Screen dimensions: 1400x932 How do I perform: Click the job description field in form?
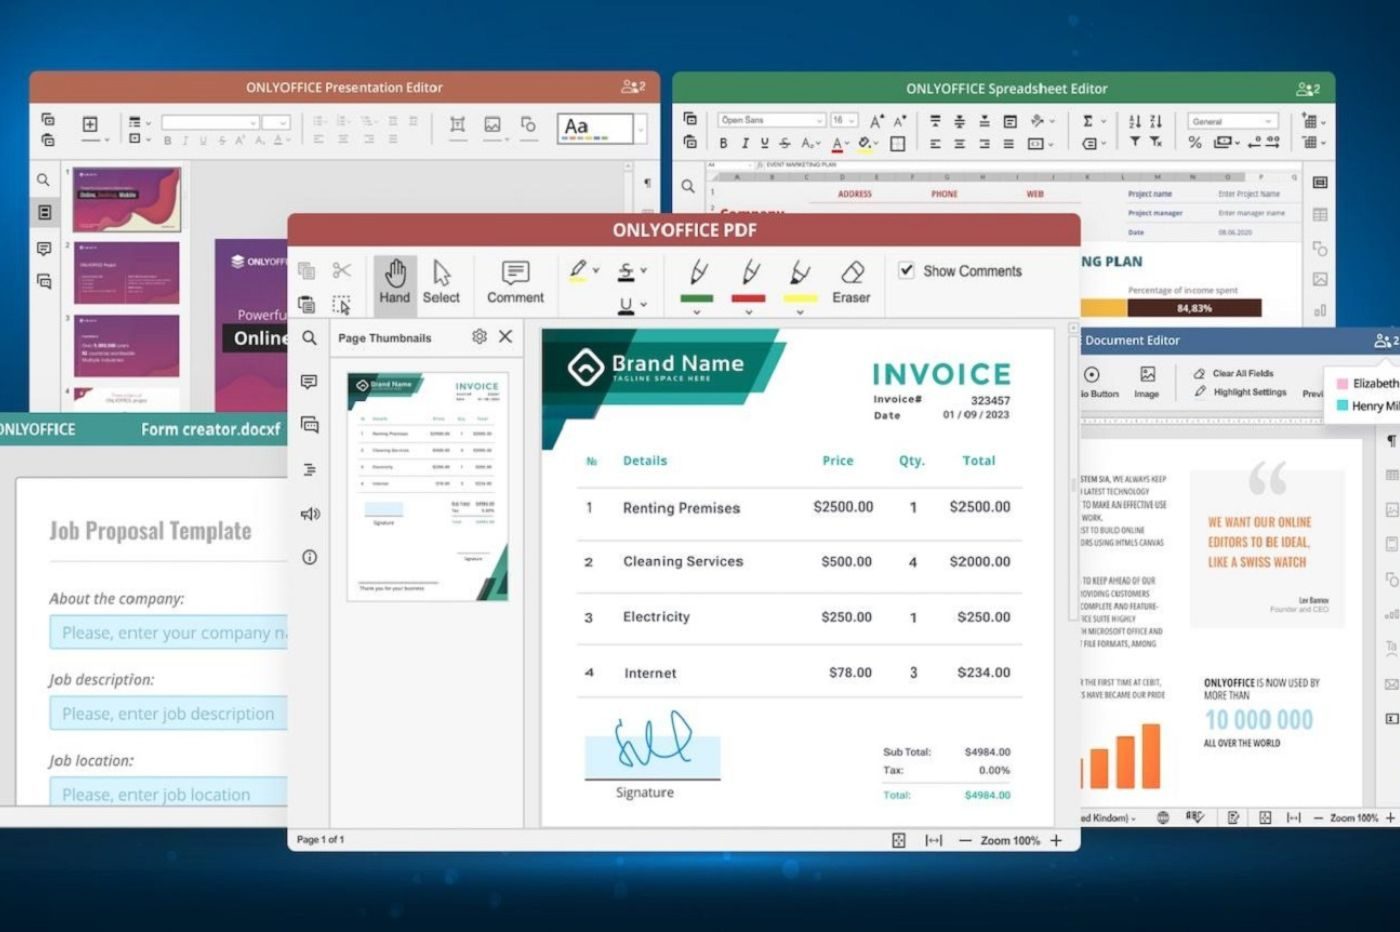(x=169, y=714)
